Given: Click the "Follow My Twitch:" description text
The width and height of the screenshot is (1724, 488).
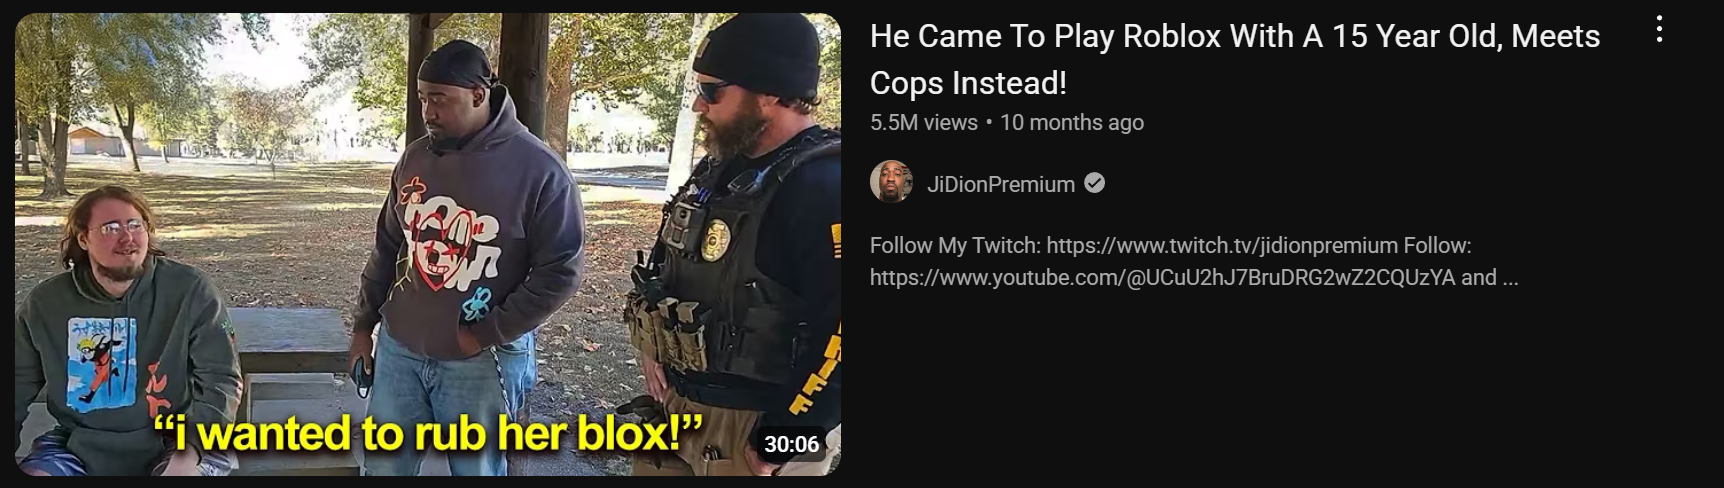Looking at the screenshot, I should (955, 245).
